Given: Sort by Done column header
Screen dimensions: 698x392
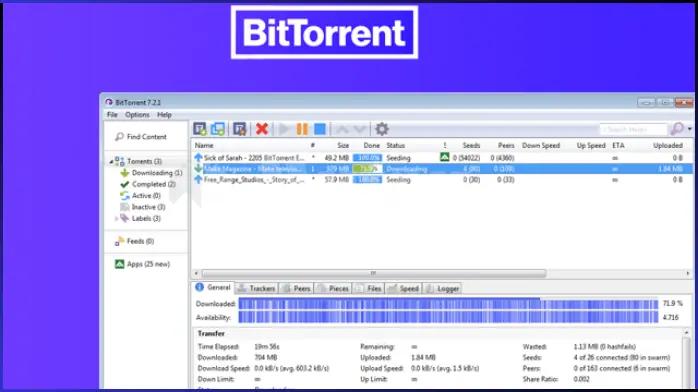Looking at the screenshot, I should (x=371, y=145).
